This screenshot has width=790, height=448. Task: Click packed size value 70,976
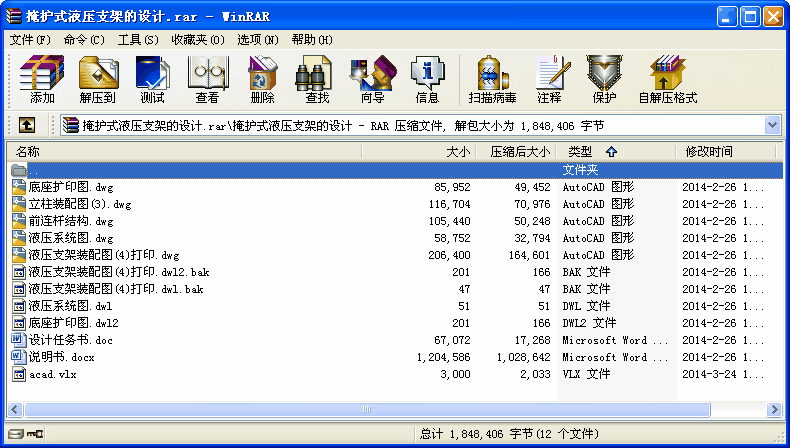[533, 204]
